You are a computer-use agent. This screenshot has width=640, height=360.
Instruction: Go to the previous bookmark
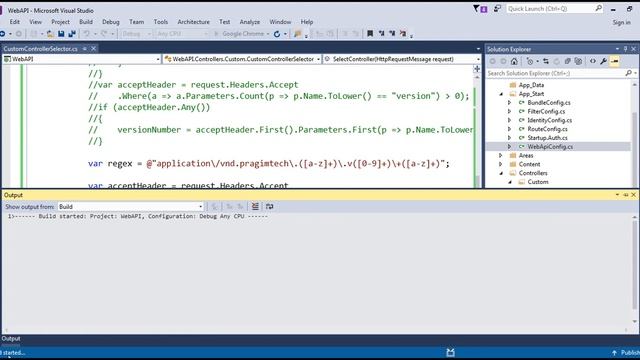(x=381, y=33)
